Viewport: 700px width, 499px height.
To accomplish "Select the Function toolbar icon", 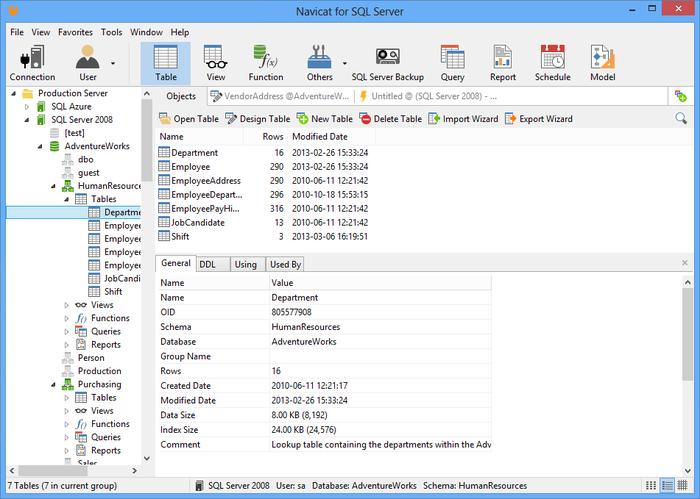I will point(266,63).
